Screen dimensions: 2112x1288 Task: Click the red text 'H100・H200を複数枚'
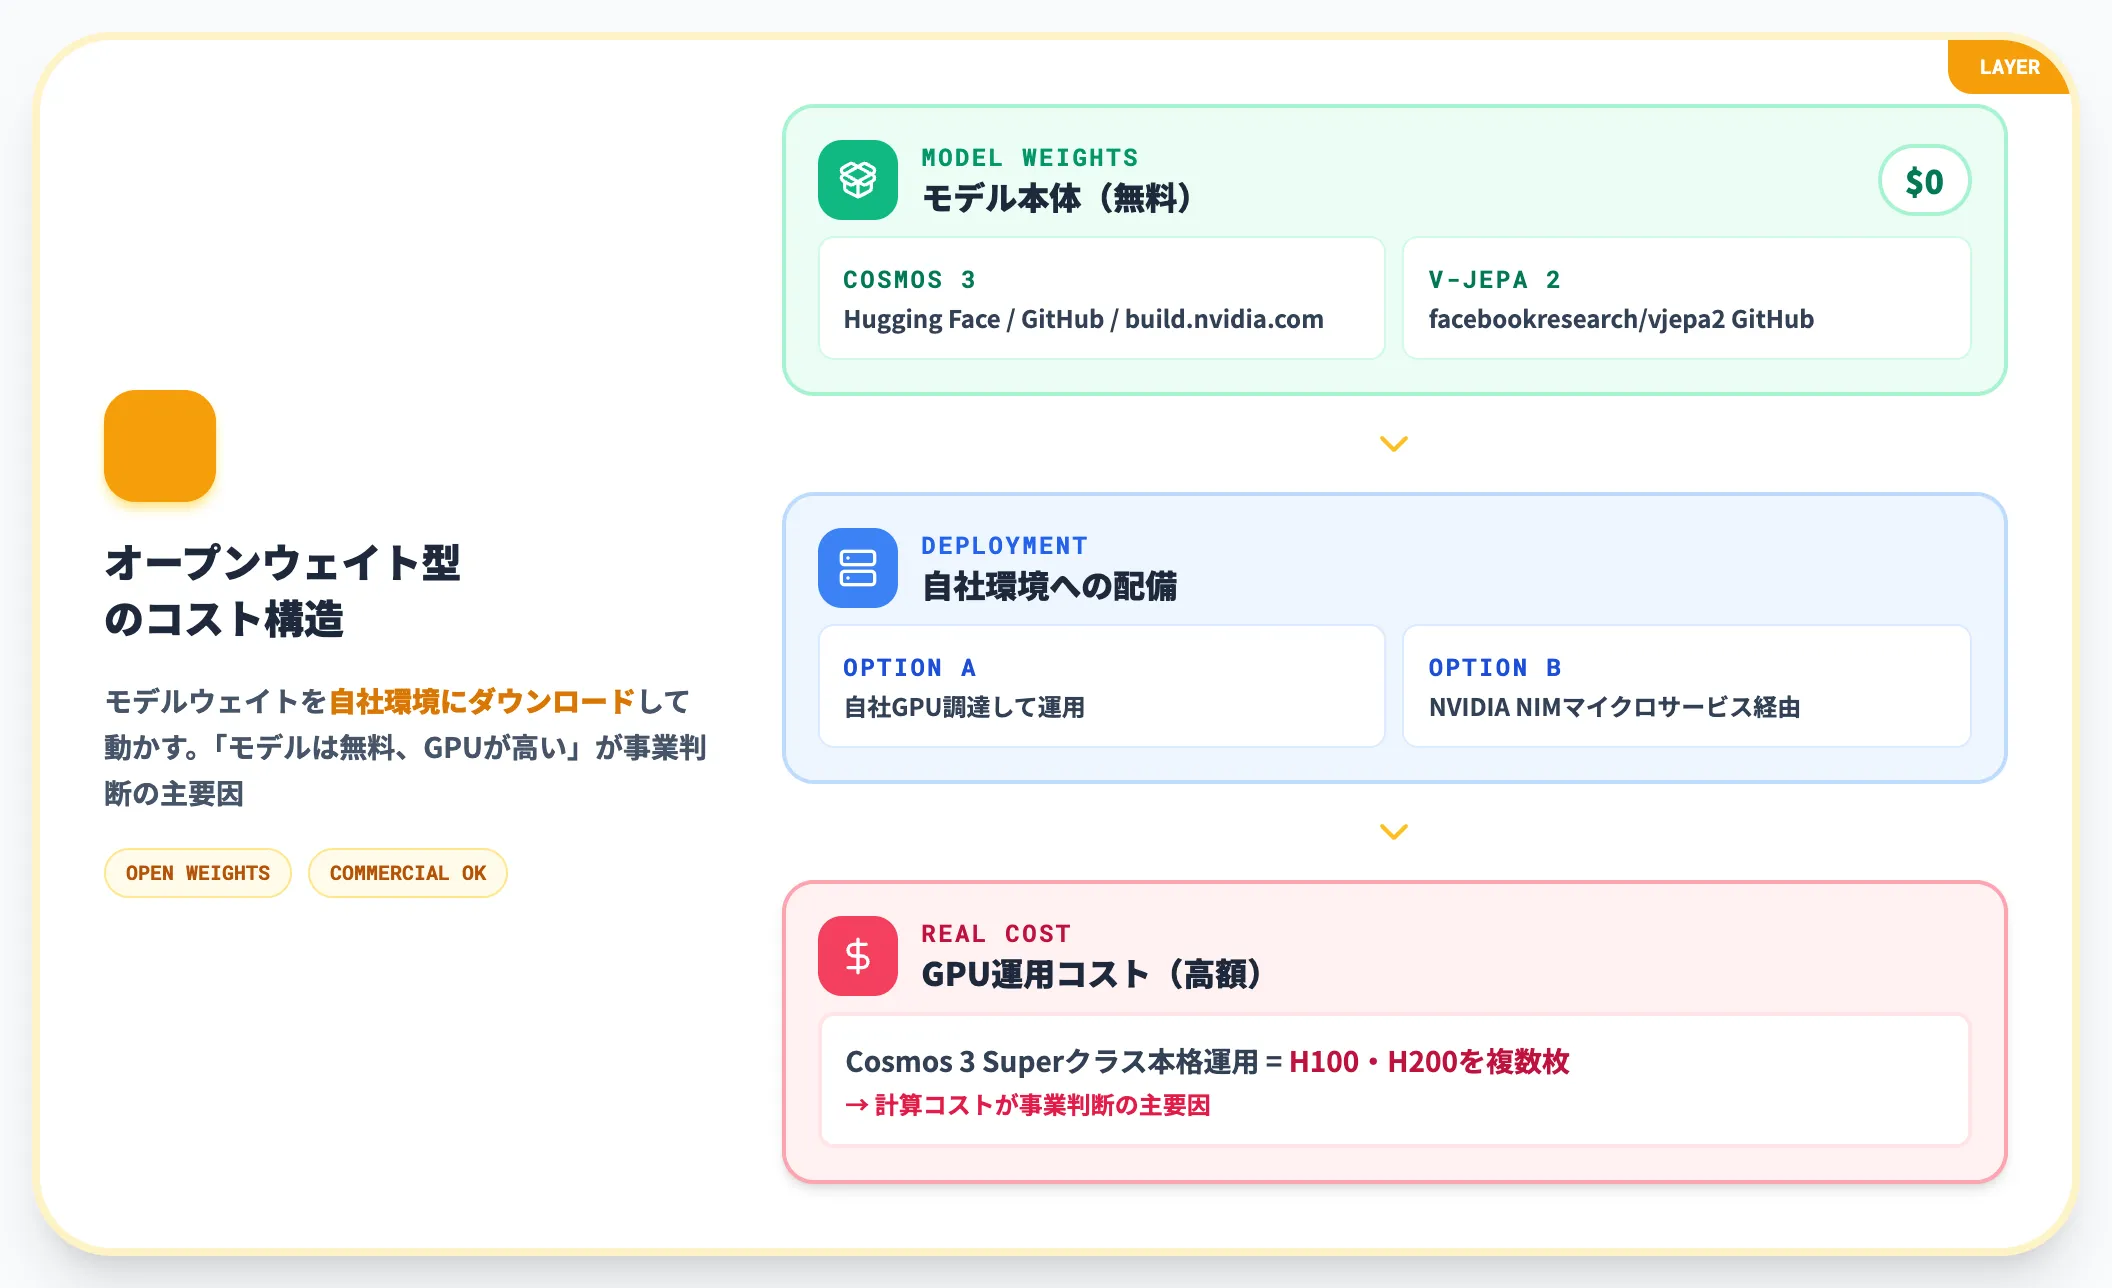pyautogui.click(x=1429, y=1062)
